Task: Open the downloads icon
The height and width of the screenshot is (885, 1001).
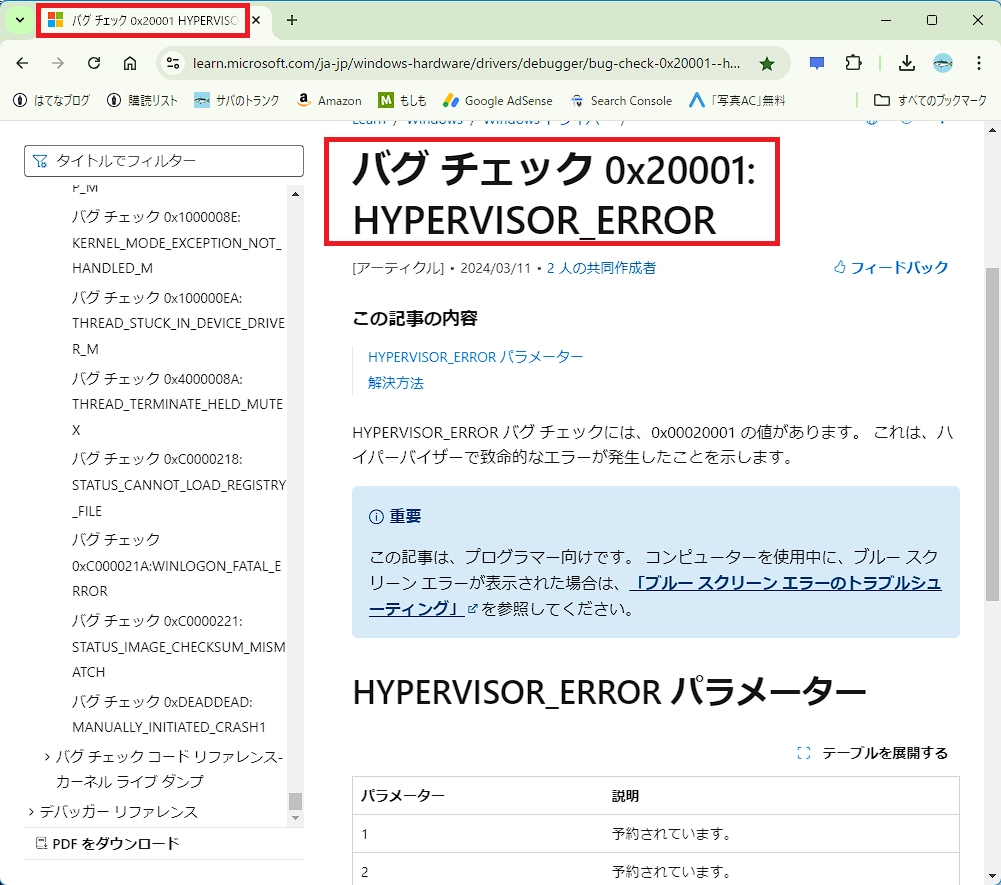Action: [907, 63]
